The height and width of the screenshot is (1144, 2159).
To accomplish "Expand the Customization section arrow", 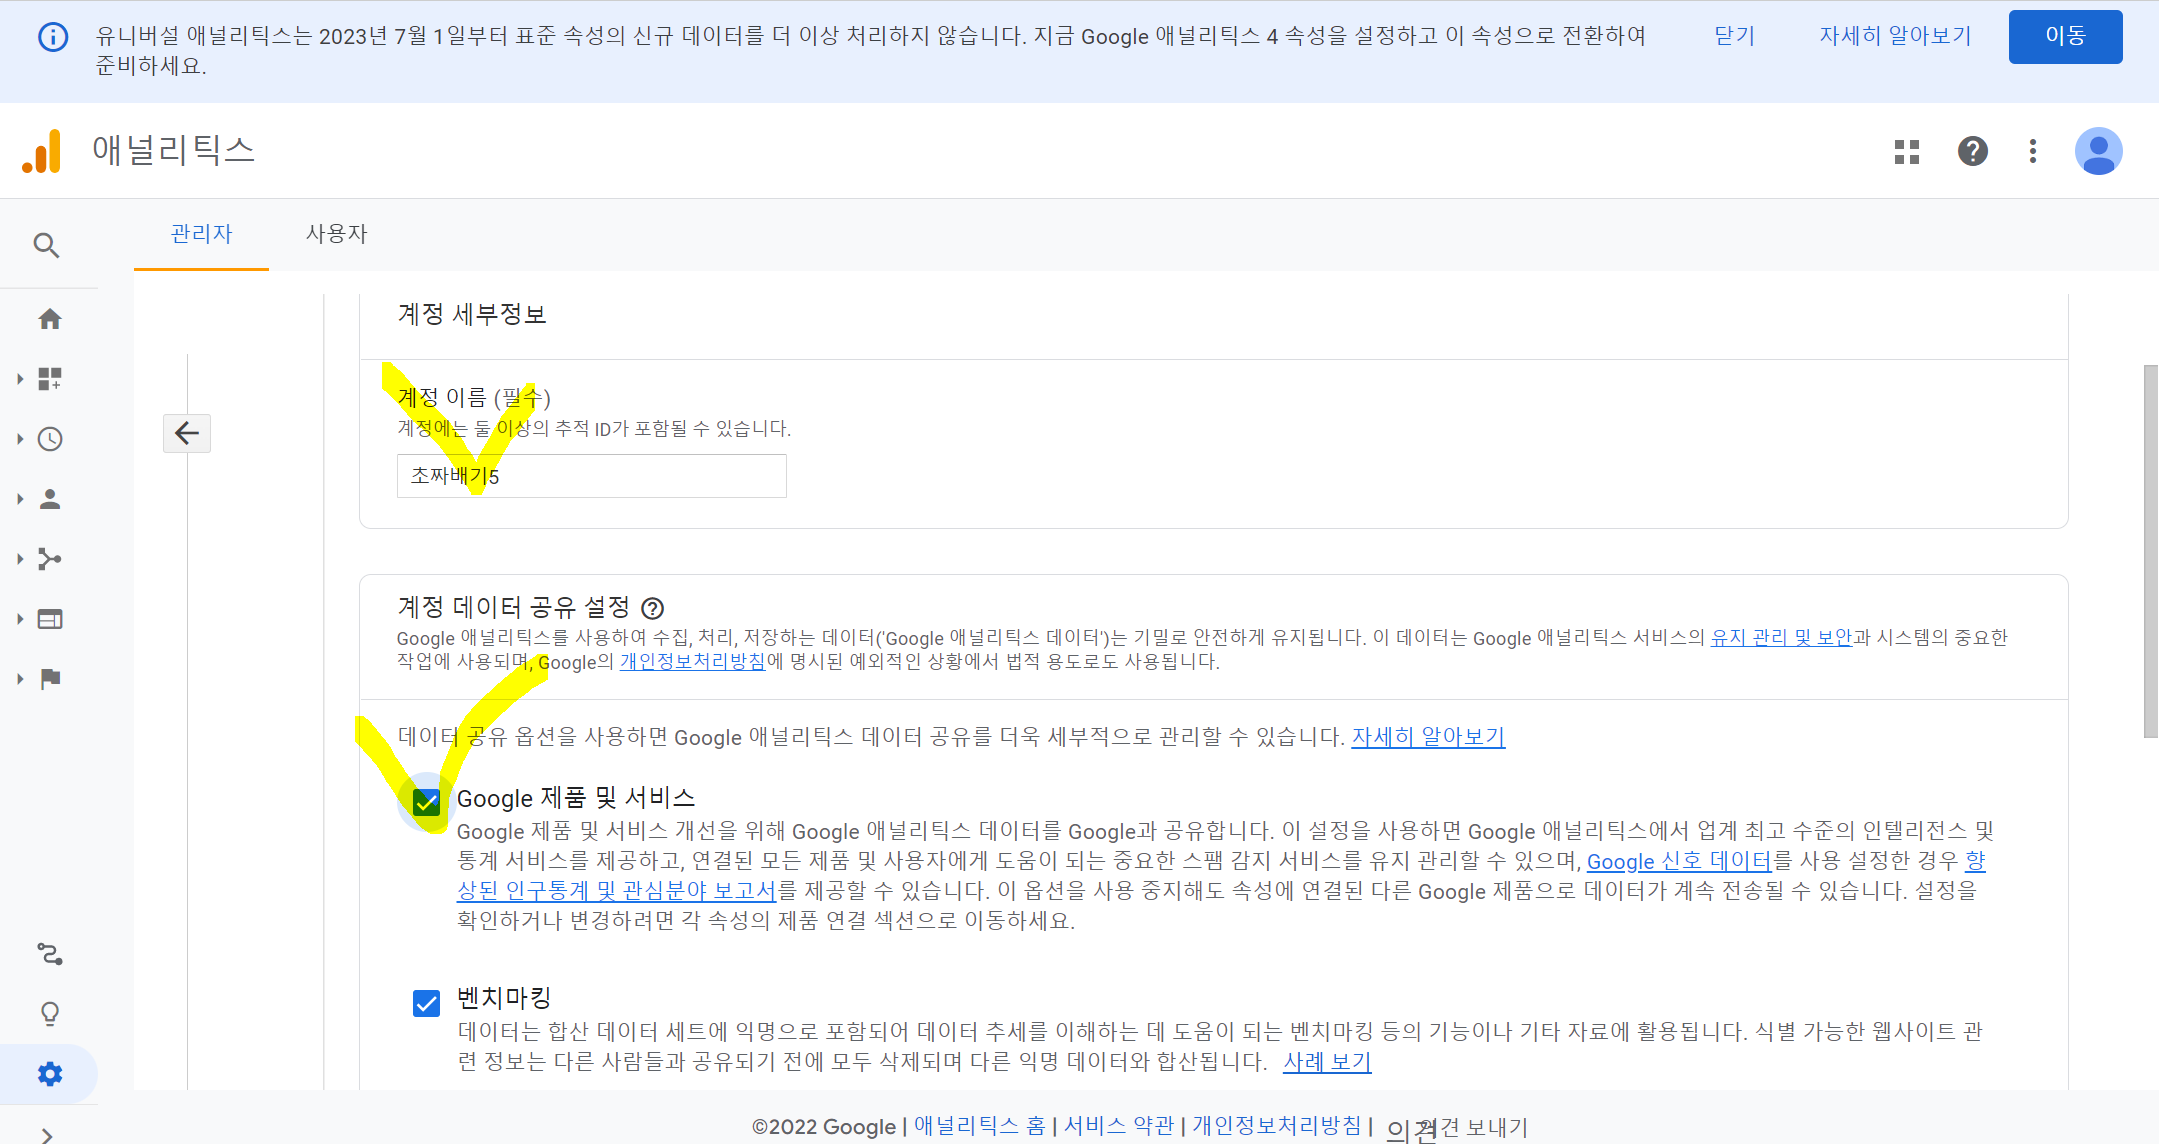I will 20,379.
